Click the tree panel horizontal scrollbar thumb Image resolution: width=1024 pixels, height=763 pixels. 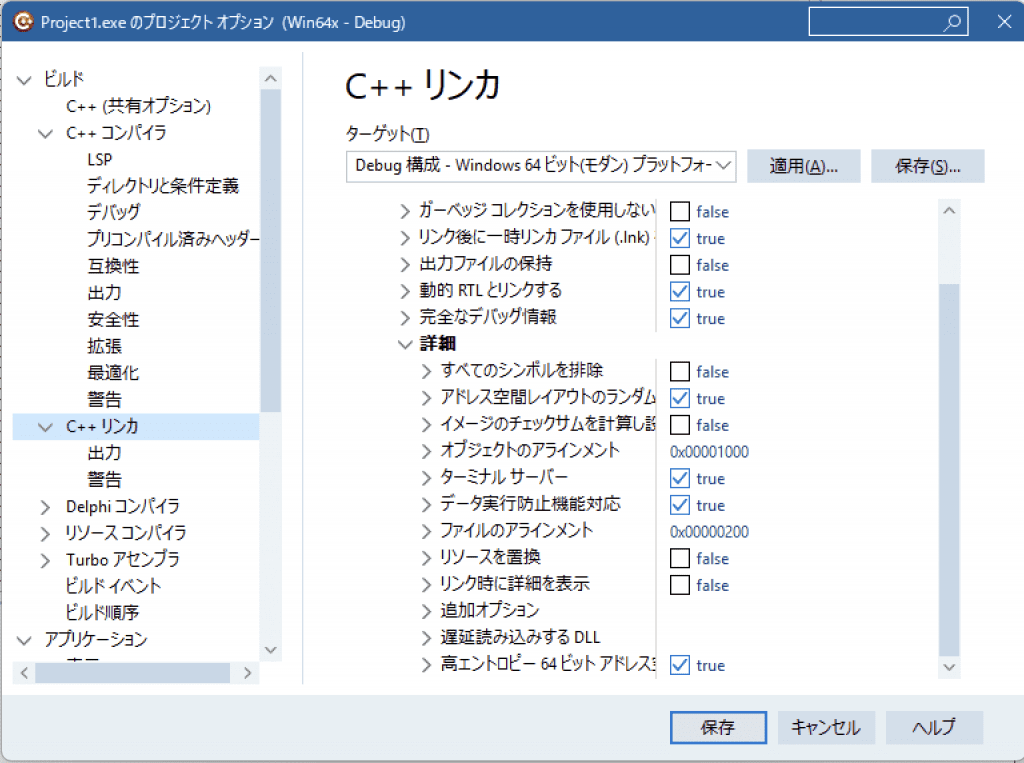[133, 673]
